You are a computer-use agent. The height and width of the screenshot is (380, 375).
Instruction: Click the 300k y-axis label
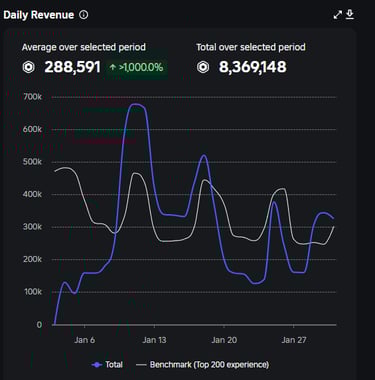[33, 227]
